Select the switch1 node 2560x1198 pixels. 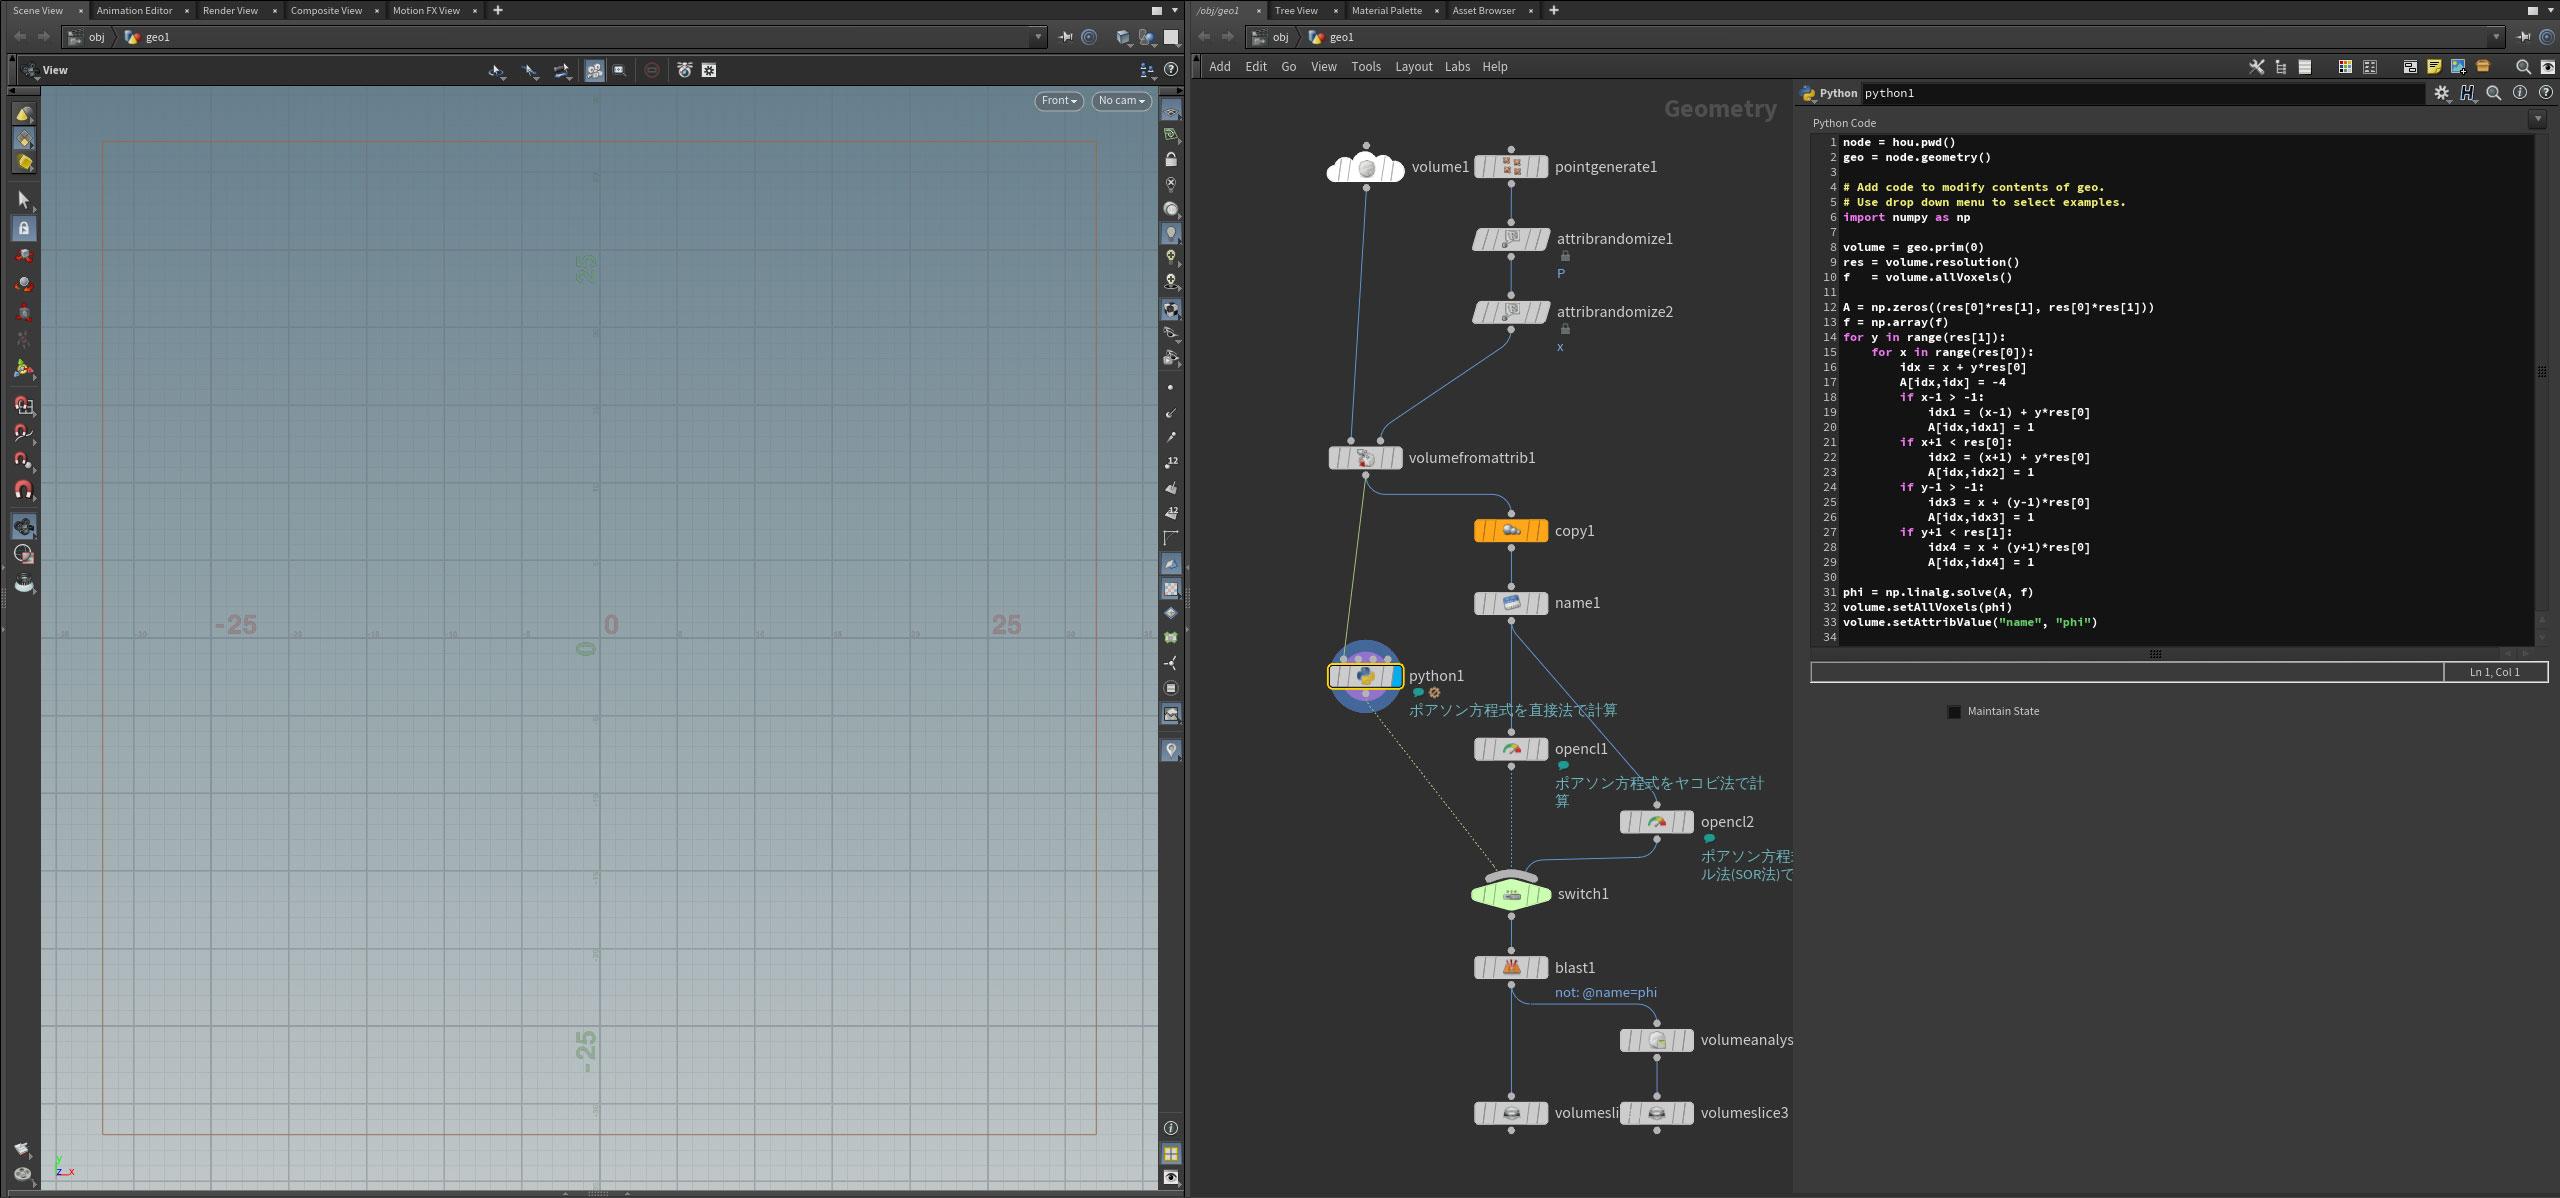(x=1511, y=895)
